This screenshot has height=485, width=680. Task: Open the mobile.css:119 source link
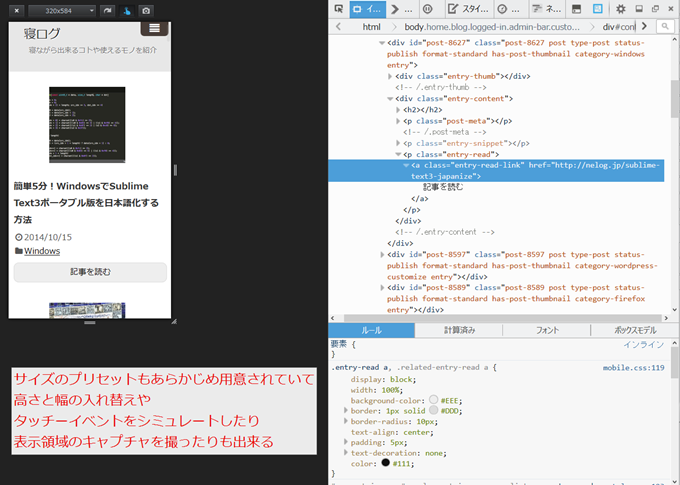(x=634, y=368)
